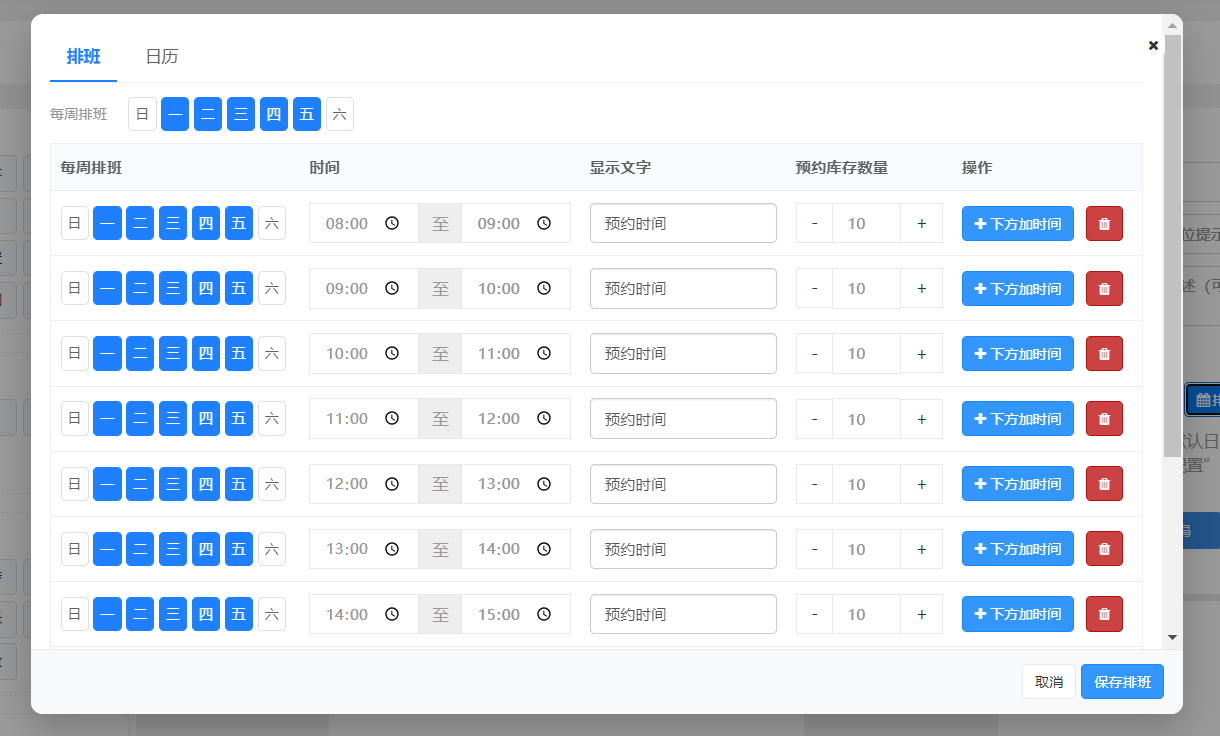The height and width of the screenshot is (736, 1220).
Task: Increase stock quantity for the 08:00 row
Action: (x=921, y=223)
